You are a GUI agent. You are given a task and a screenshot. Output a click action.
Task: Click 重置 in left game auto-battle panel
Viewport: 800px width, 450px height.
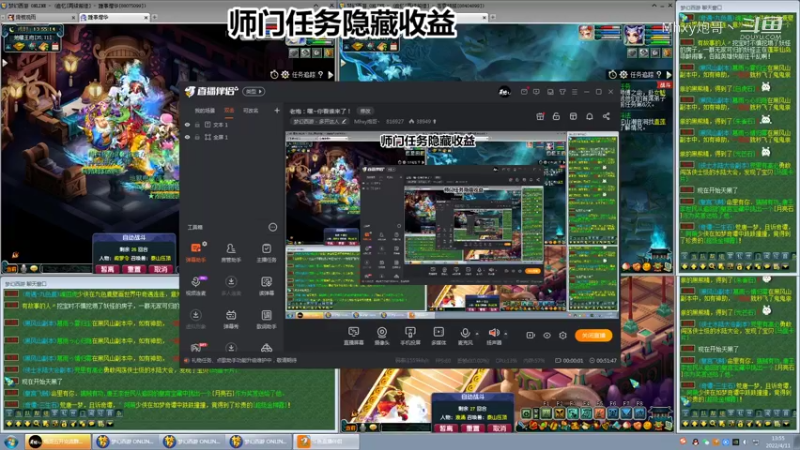pyautogui.click(x=134, y=269)
